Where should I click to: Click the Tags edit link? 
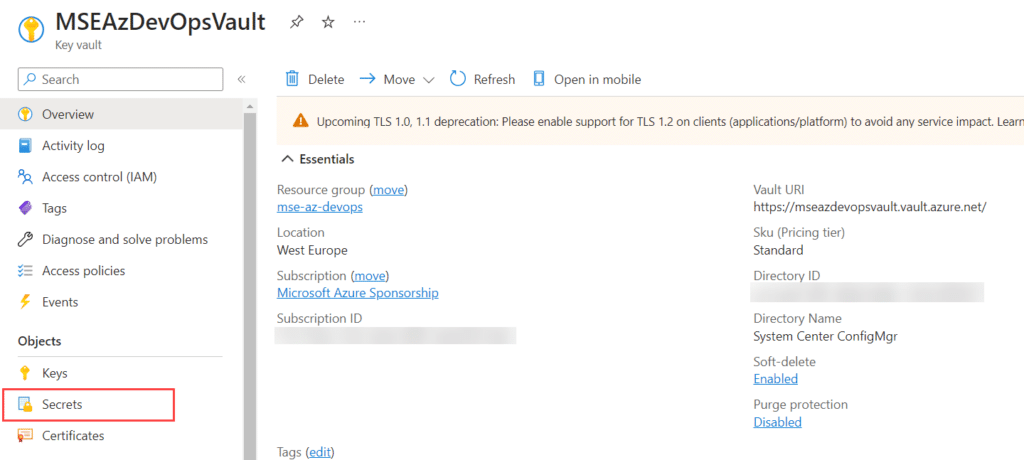319,452
